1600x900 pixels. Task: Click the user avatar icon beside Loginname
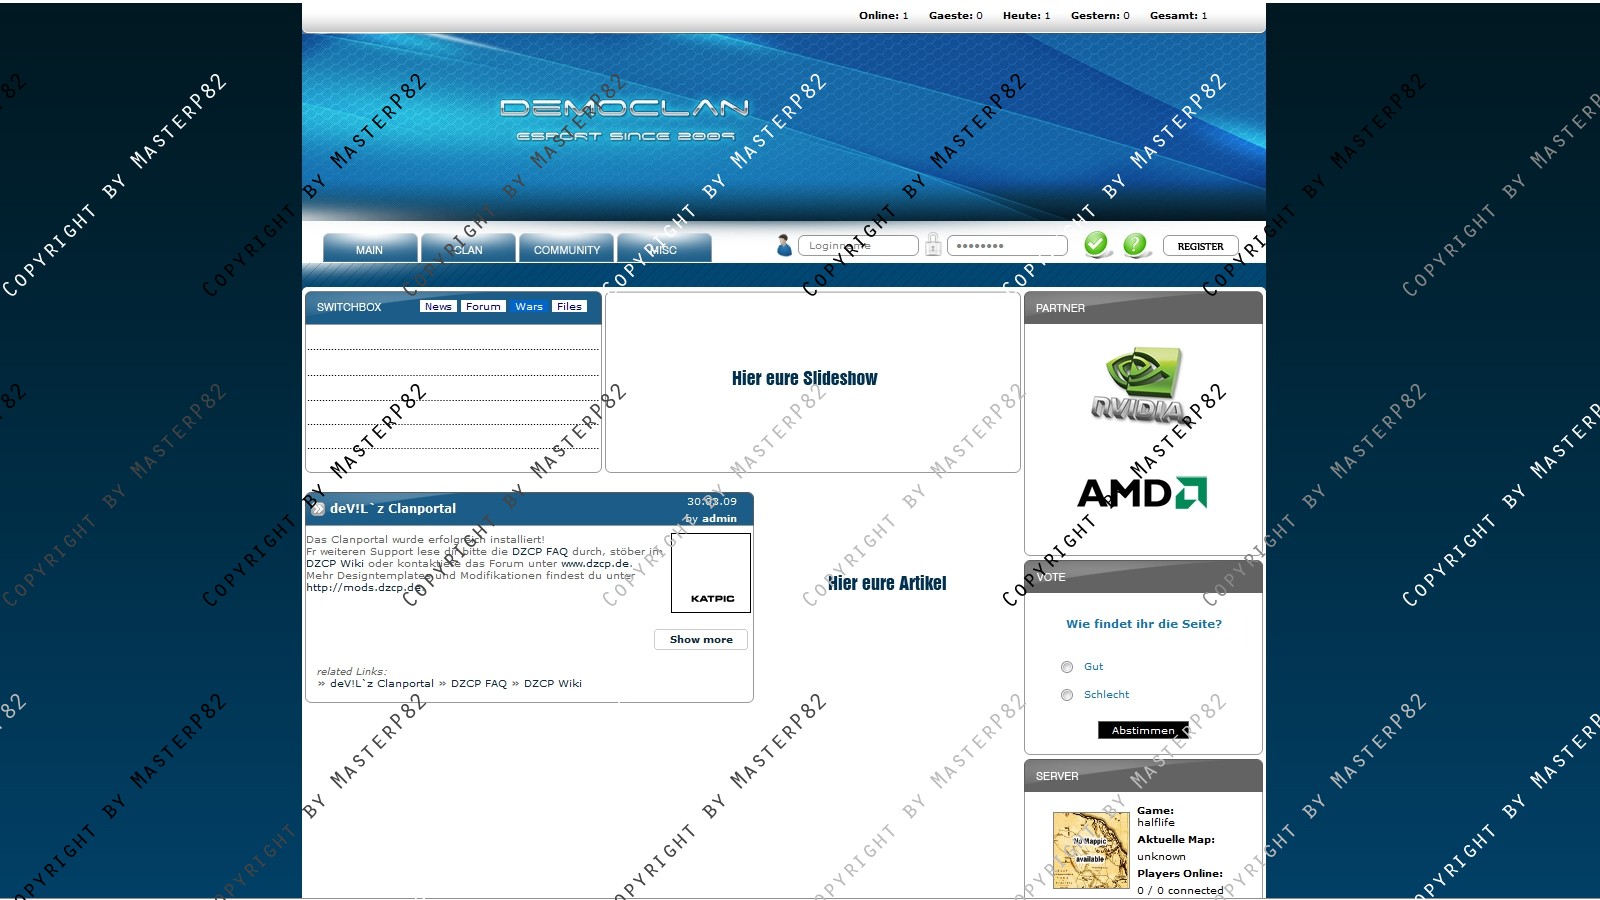(x=784, y=245)
